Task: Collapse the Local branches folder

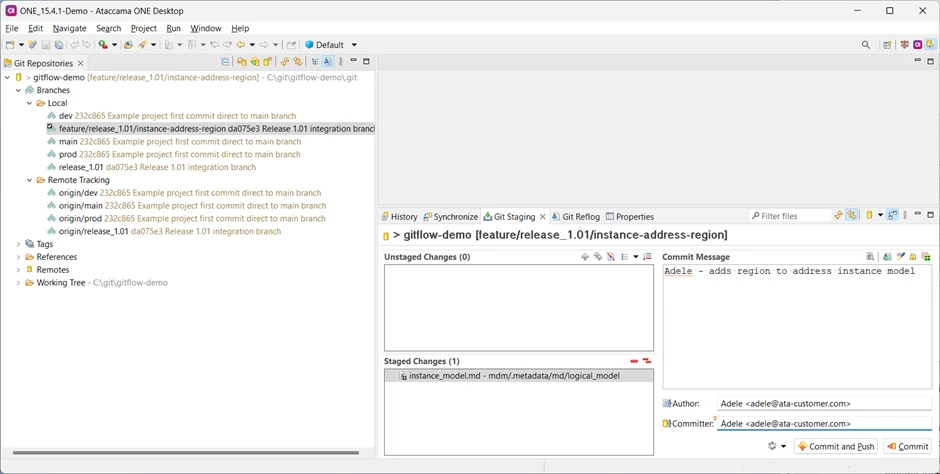Action: coord(29,103)
